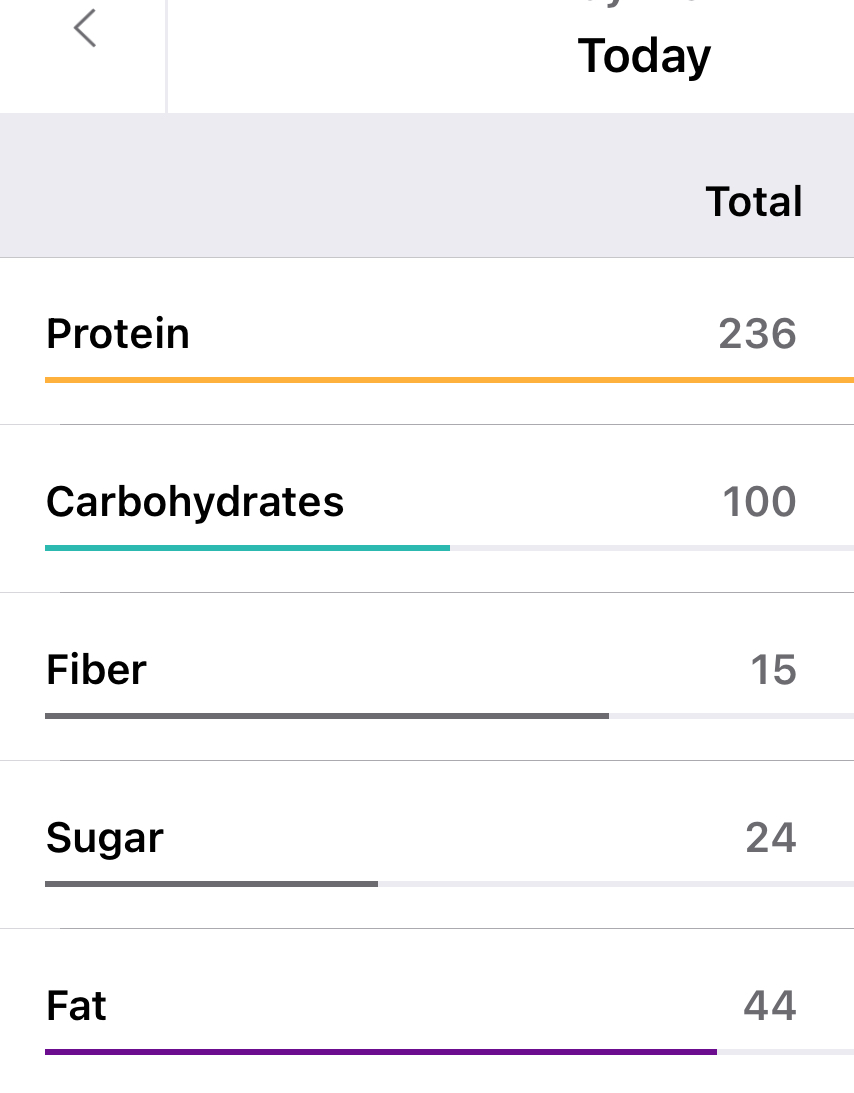854x1093 pixels.
Task: Tap the back chevron arrow
Action: point(85,28)
